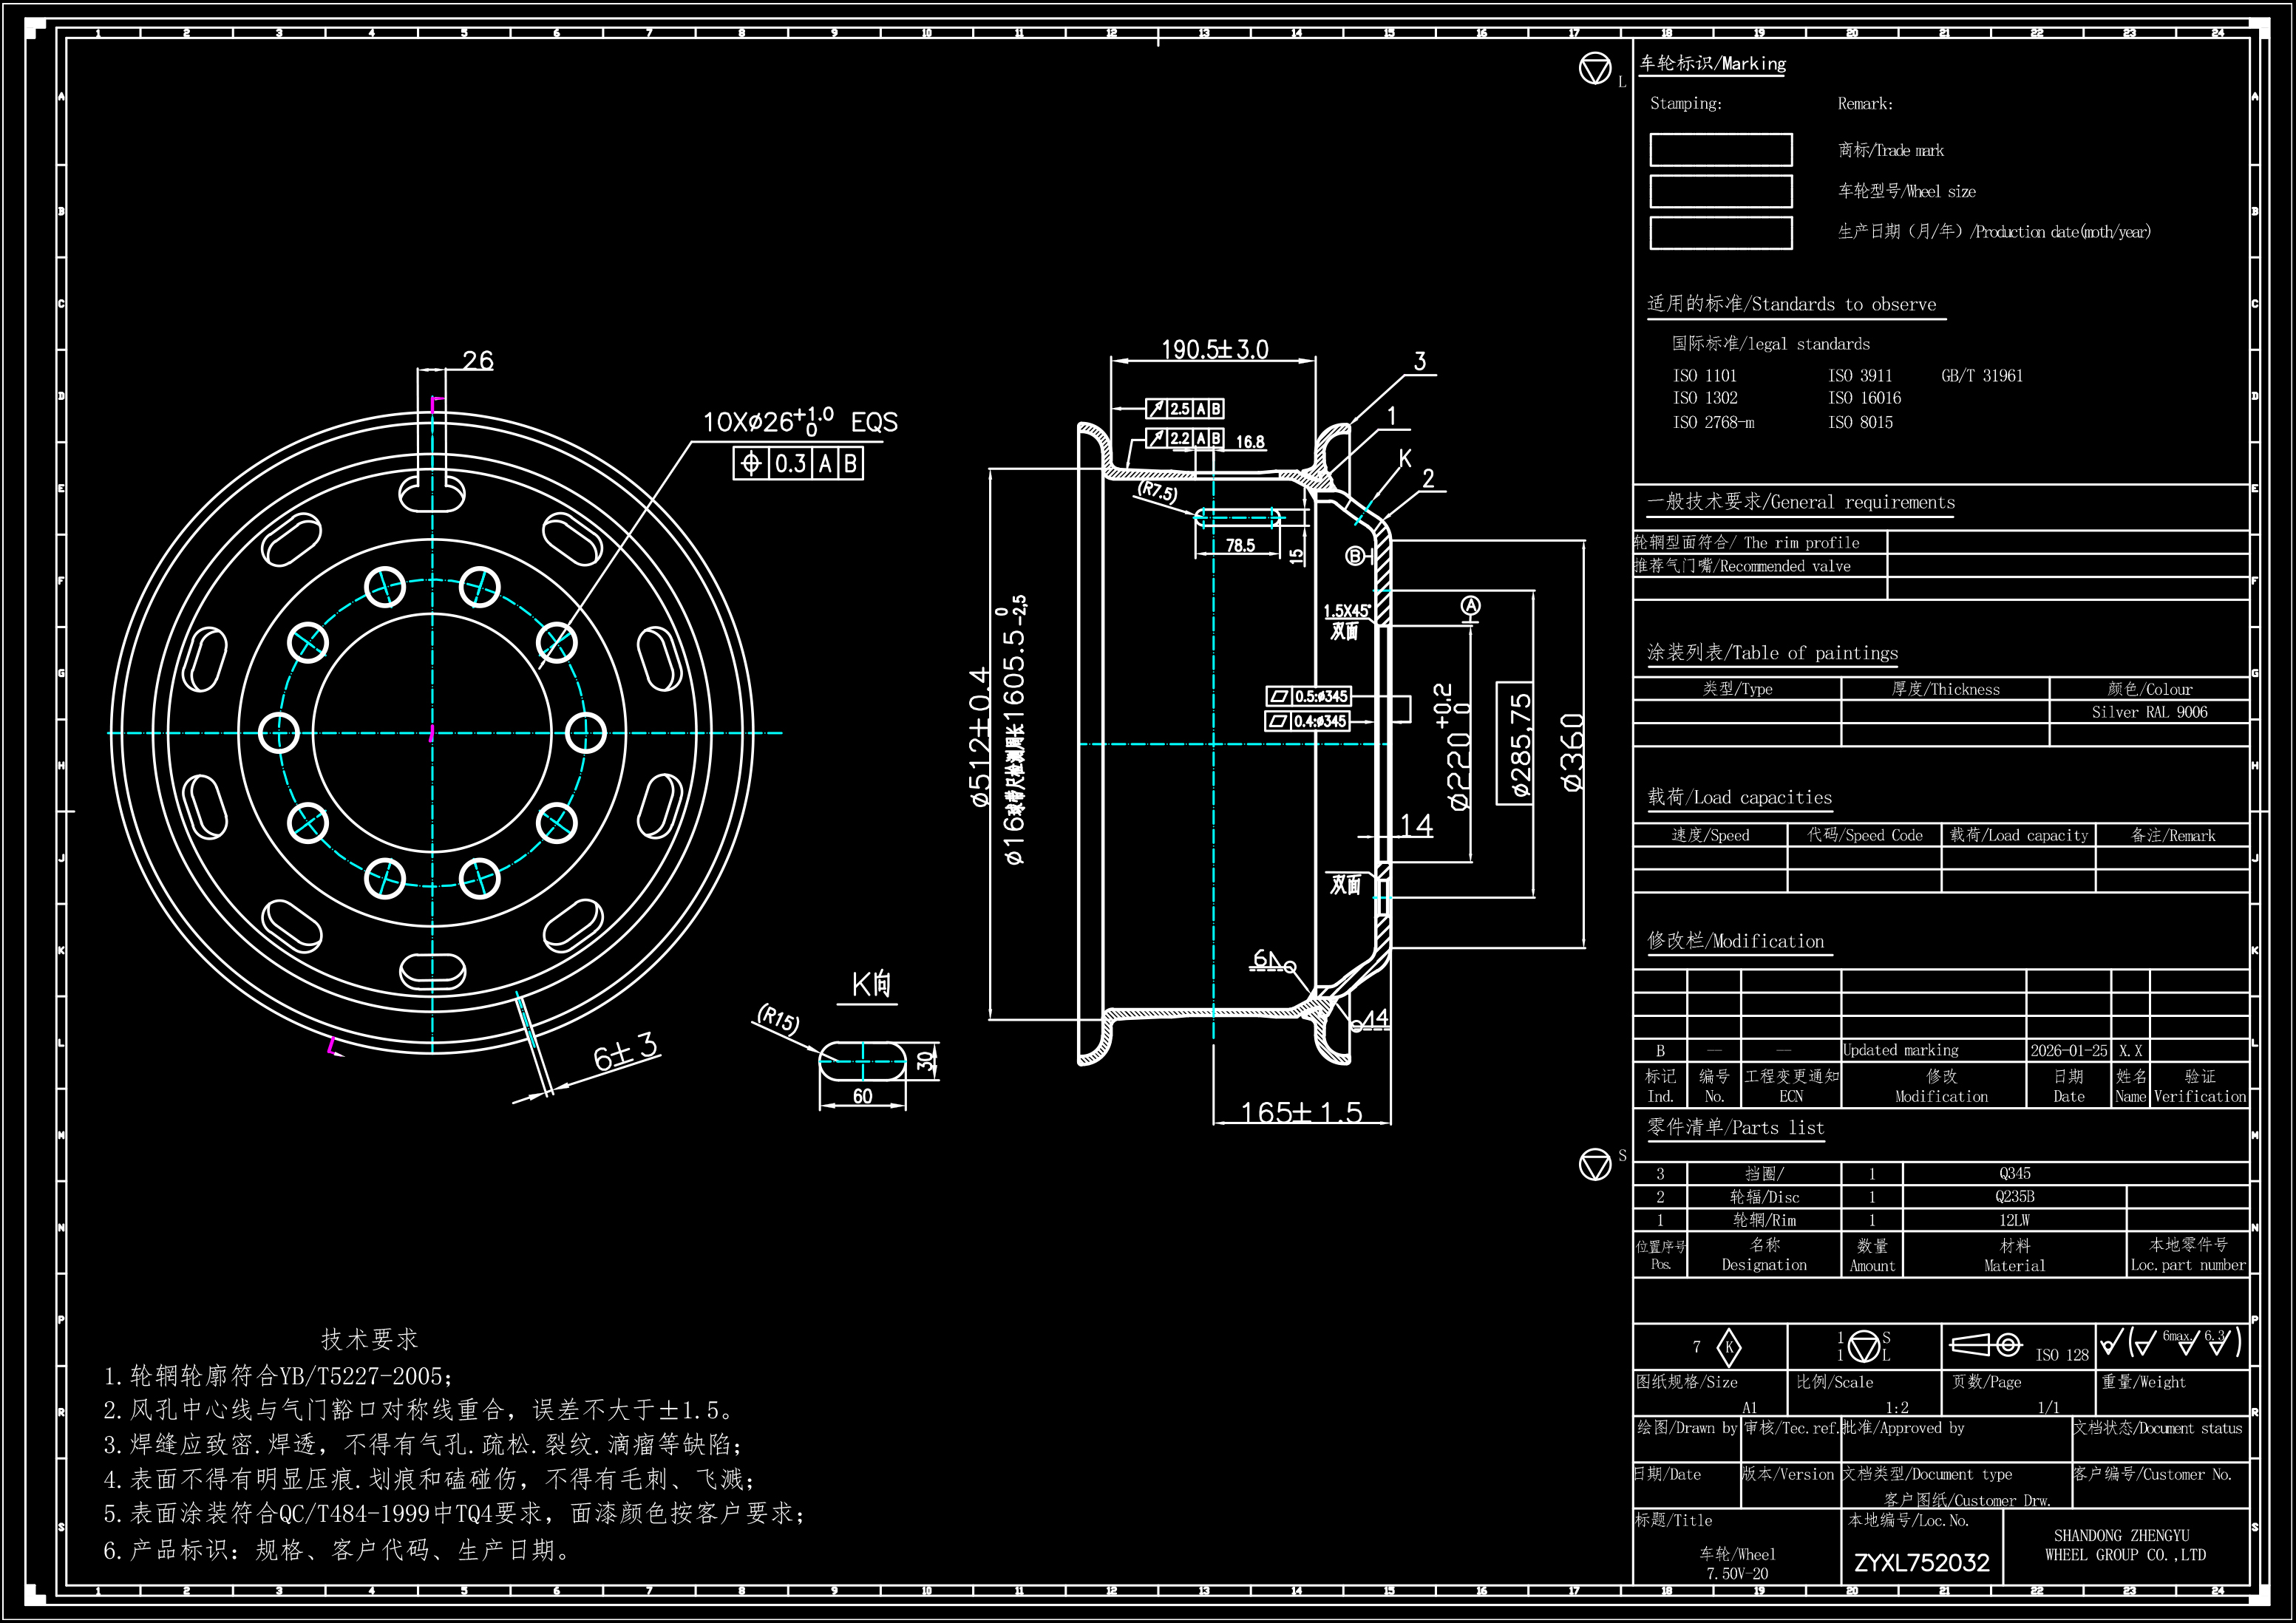Click the drawing number ZYXL752032

(x=1921, y=1562)
